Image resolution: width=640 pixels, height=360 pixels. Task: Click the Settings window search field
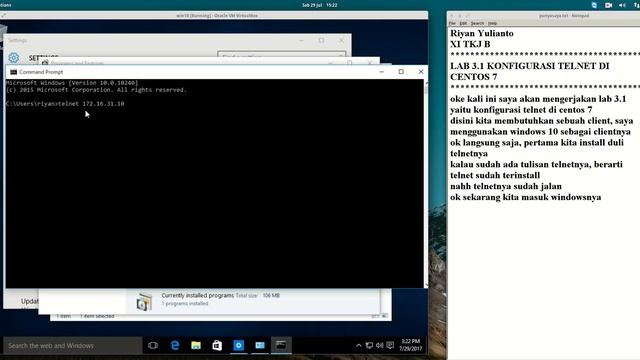tap(282, 56)
